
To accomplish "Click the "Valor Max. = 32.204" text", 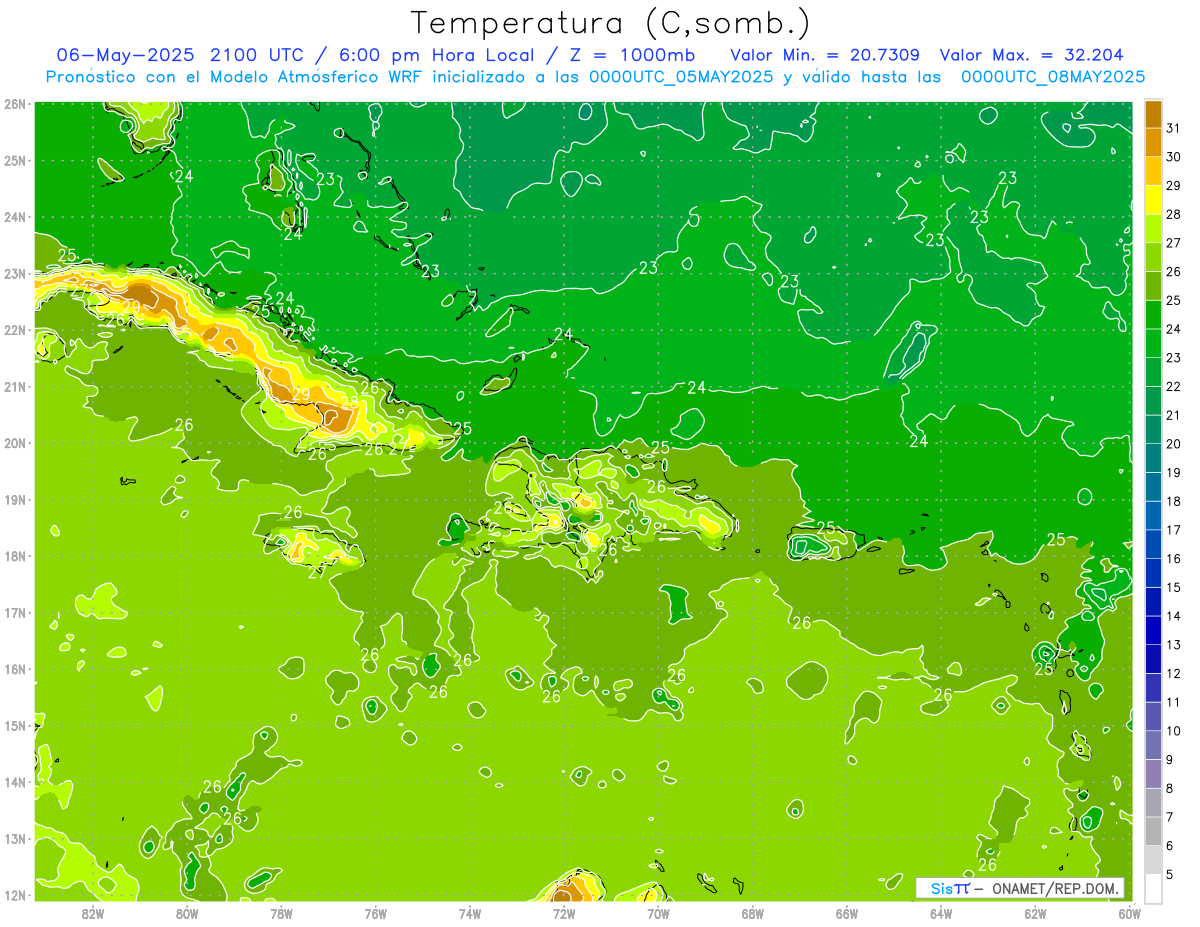I will click(1031, 54).
